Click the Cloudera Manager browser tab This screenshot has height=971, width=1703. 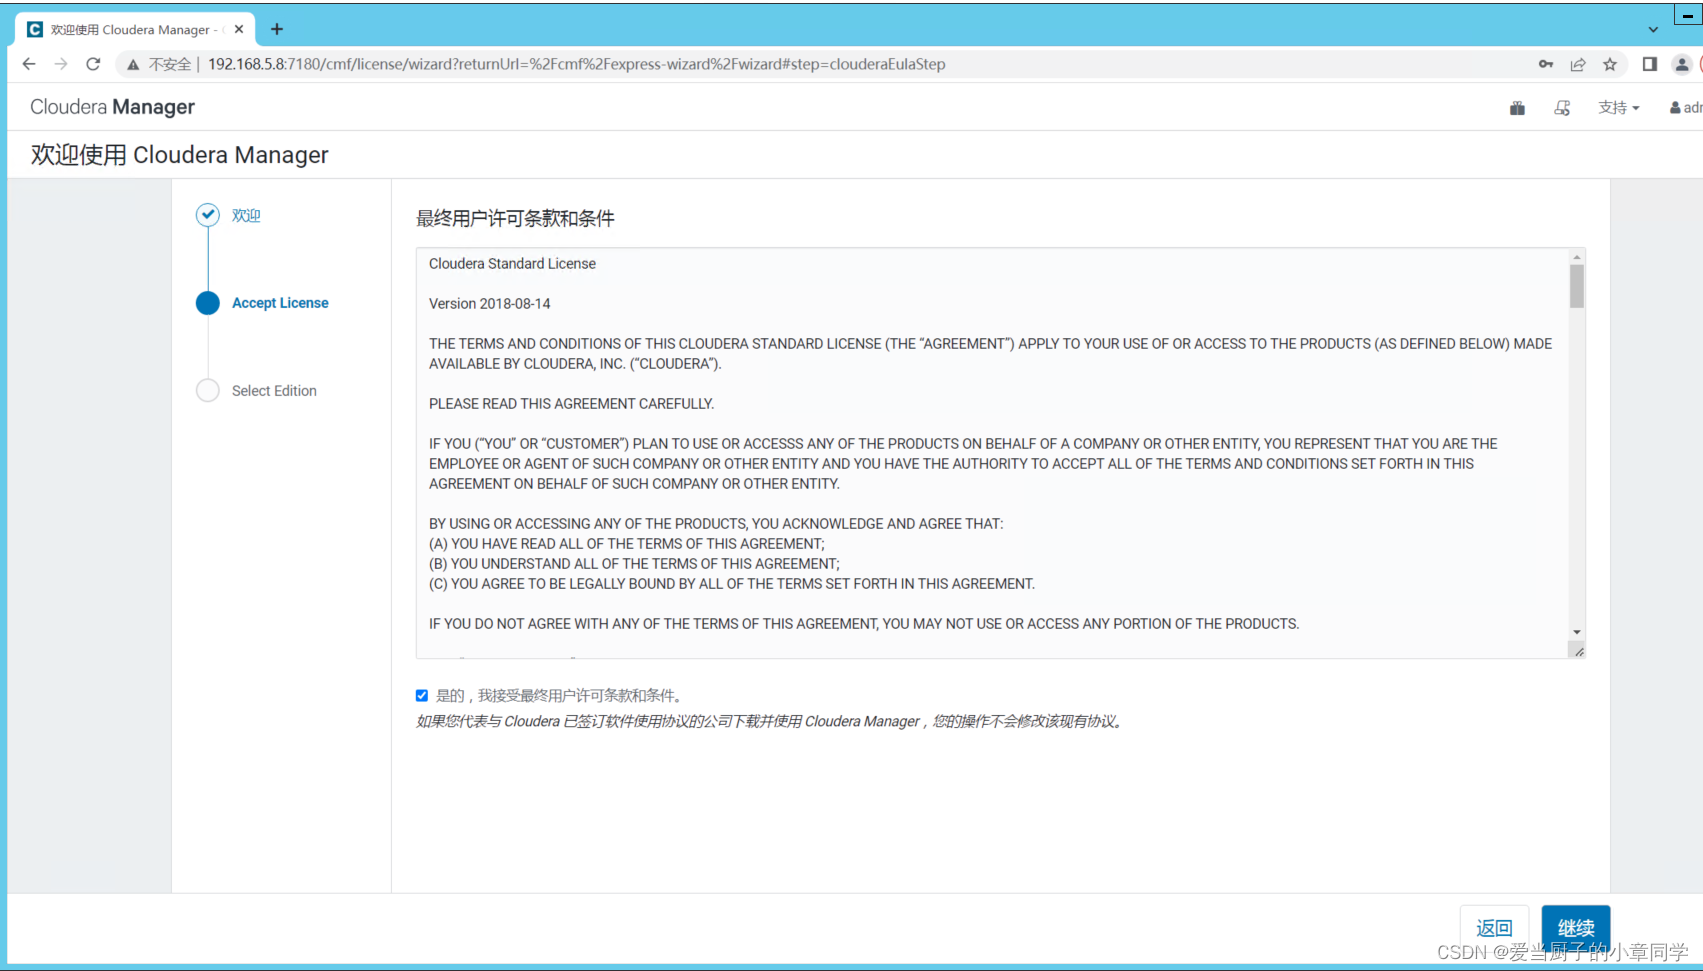pyautogui.click(x=135, y=29)
